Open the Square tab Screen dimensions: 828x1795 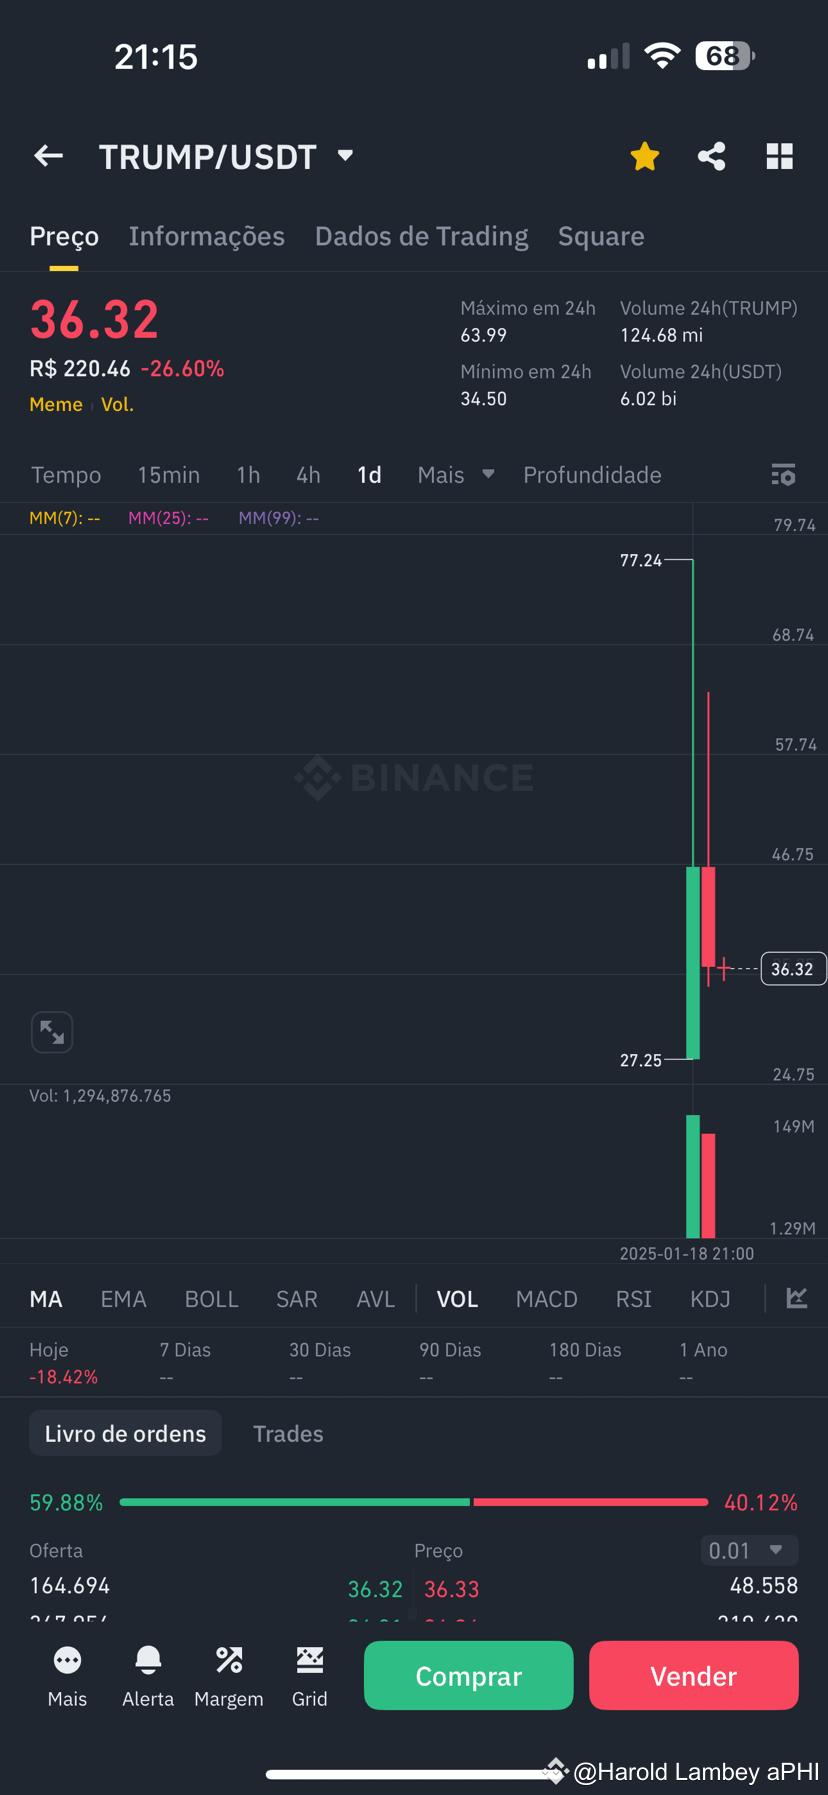coord(601,236)
